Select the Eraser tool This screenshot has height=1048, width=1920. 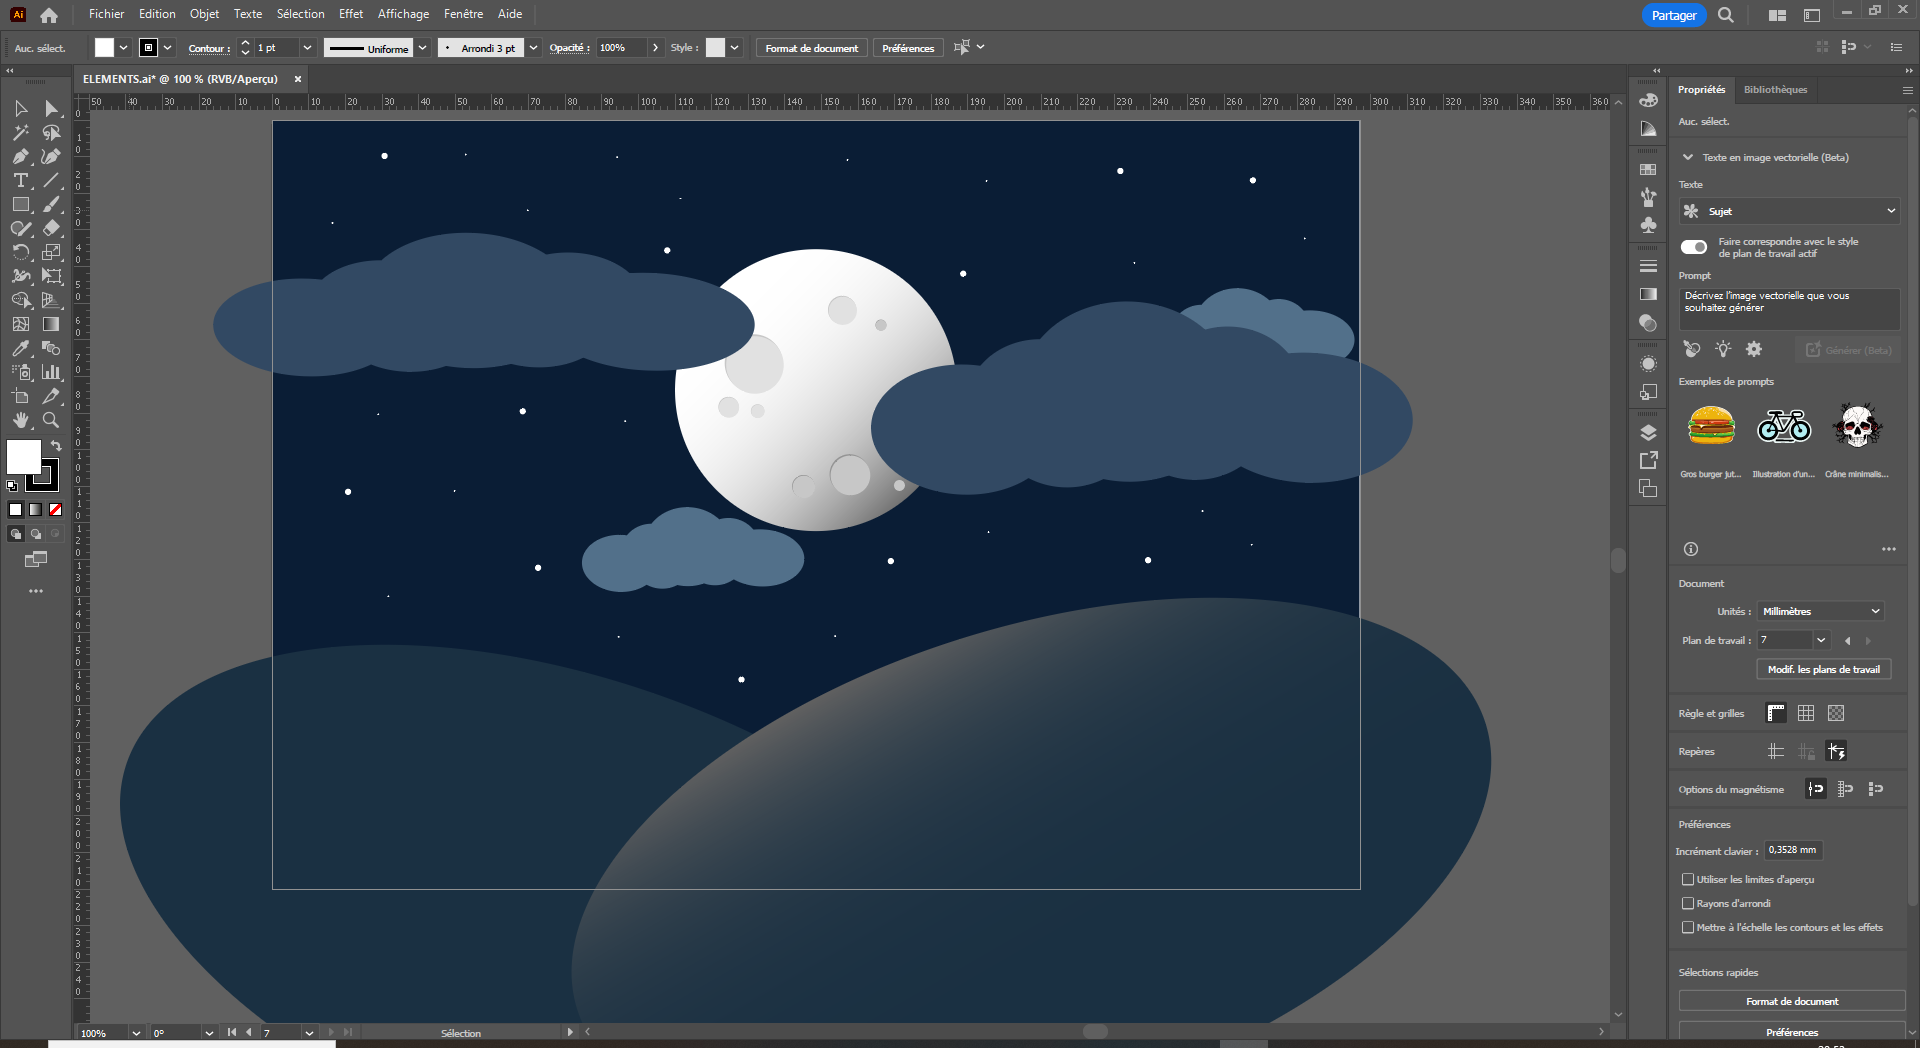tap(52, 228)
